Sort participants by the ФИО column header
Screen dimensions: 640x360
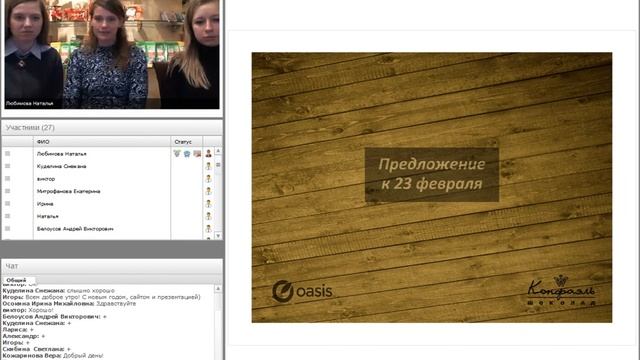102,142
